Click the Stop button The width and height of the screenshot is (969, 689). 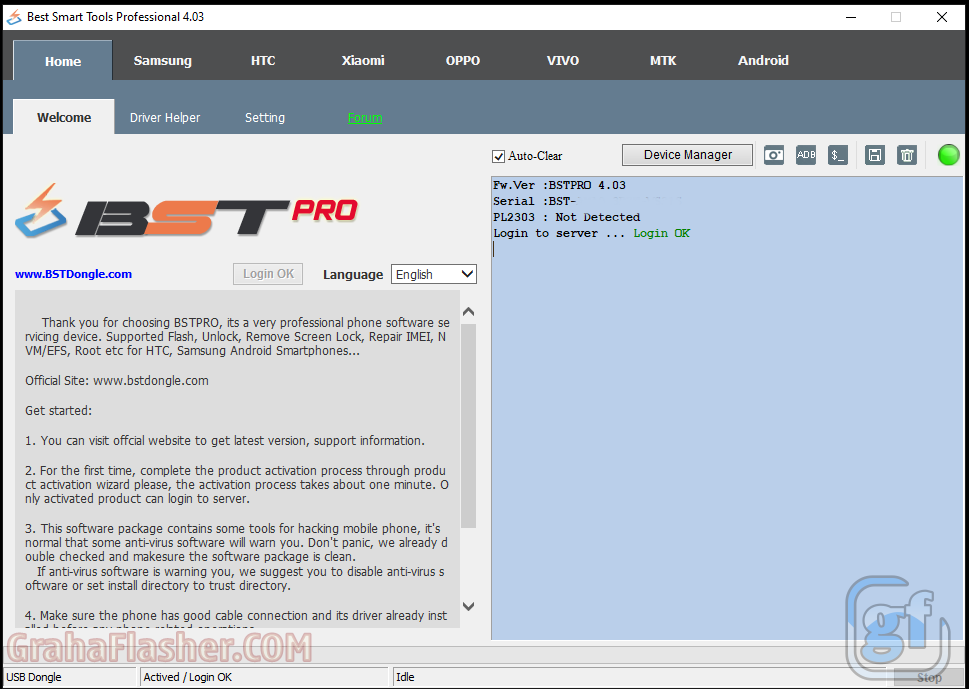click(x=929, y=677)
